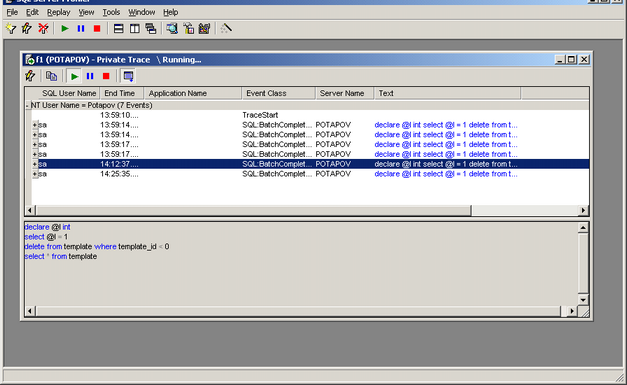Screen dimensions: 627x385
Task: Open the Edit menu
Action: tap(32, 12)
